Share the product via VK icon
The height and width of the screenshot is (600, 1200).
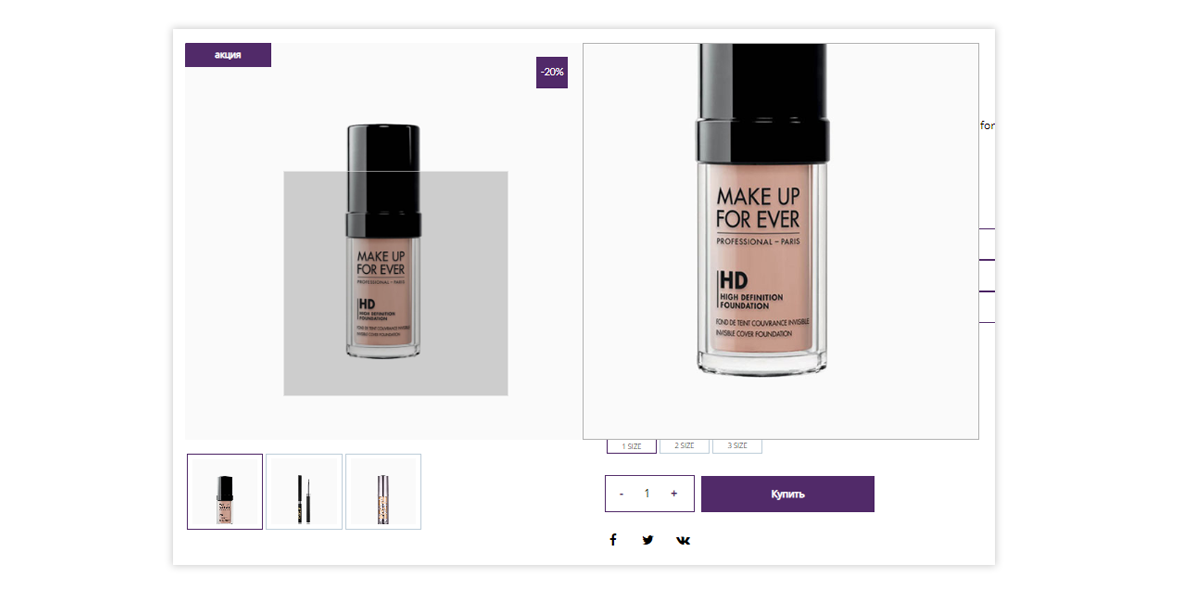683,540
